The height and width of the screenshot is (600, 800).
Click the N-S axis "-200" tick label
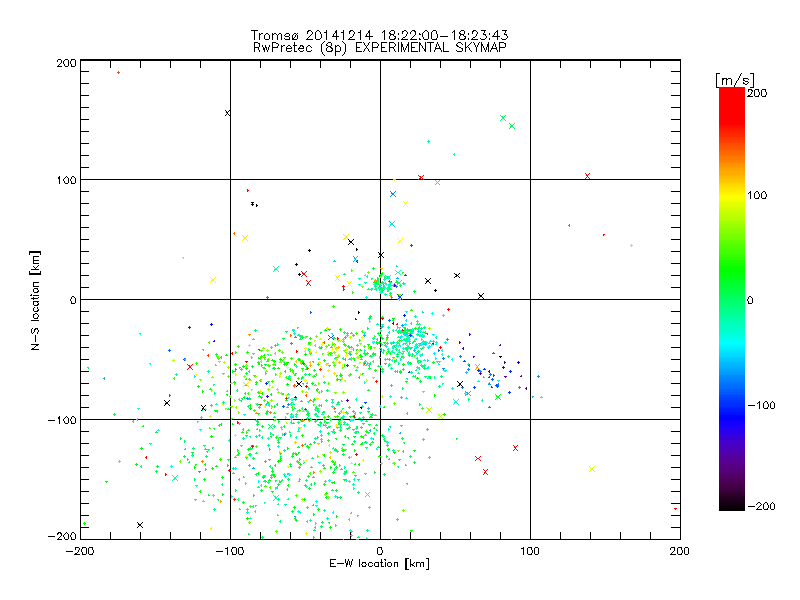point(62,536)
